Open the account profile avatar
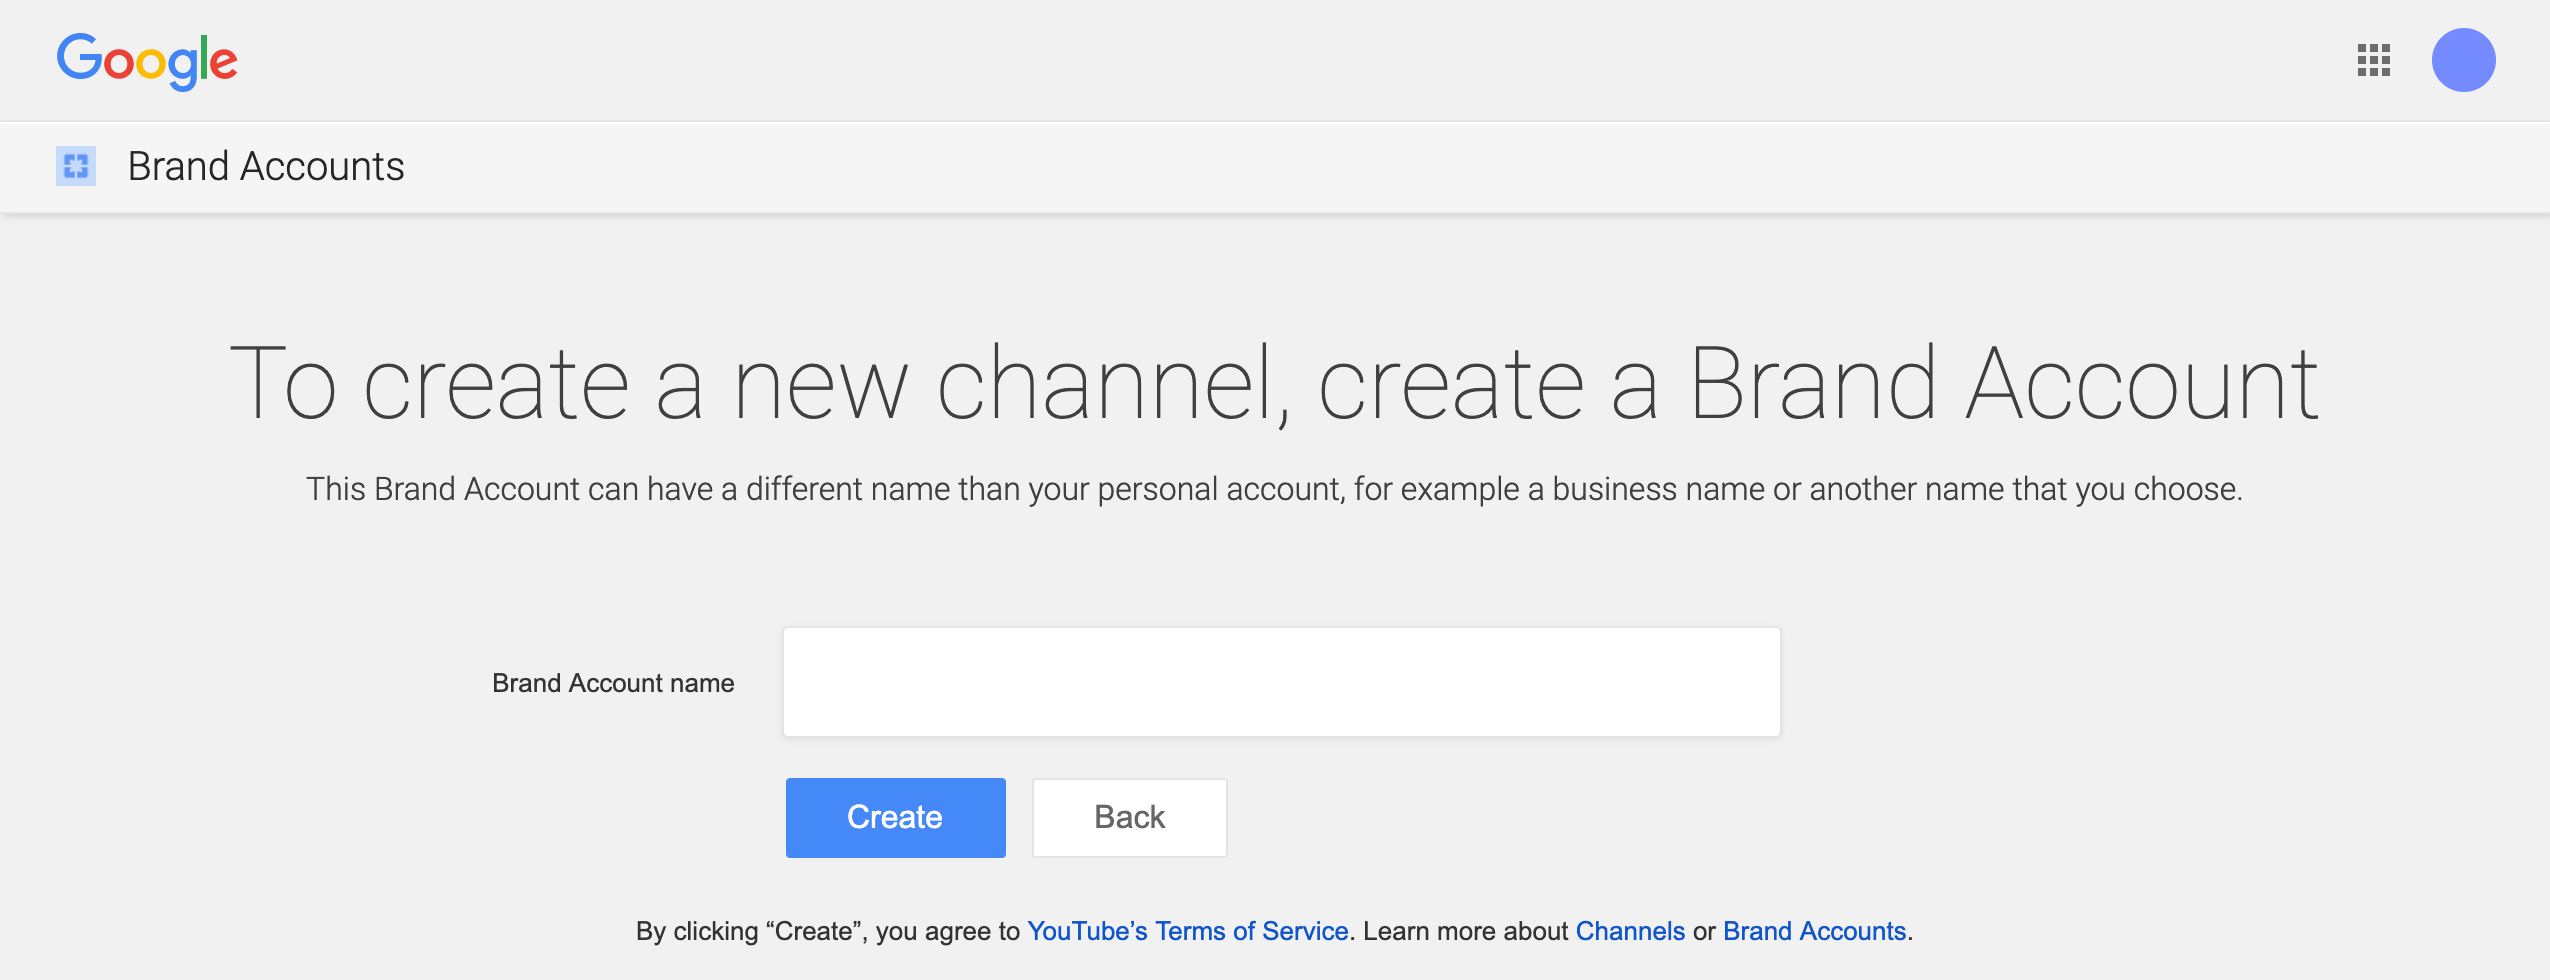Screen dimensions: 2550x980 pos(2463,60)
